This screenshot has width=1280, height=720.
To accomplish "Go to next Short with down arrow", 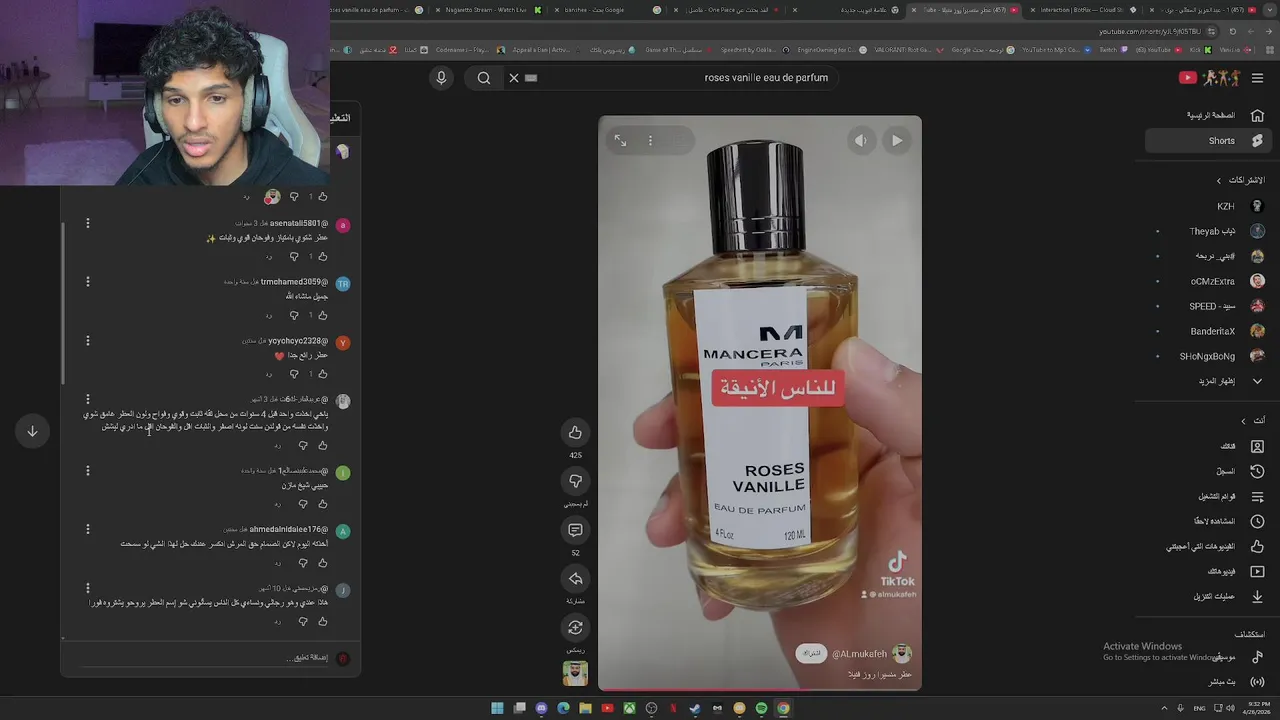I will pyautogui.click(x=32, y=431).
